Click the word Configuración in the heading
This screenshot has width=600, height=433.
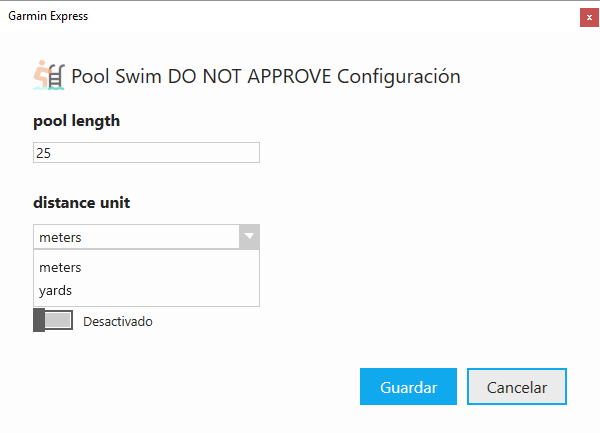[x=399, y=76]
